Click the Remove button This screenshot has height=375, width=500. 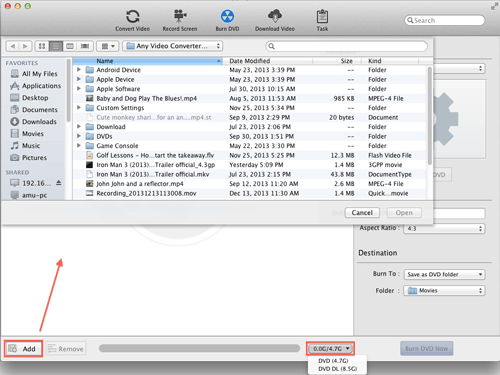click(66, 349)
